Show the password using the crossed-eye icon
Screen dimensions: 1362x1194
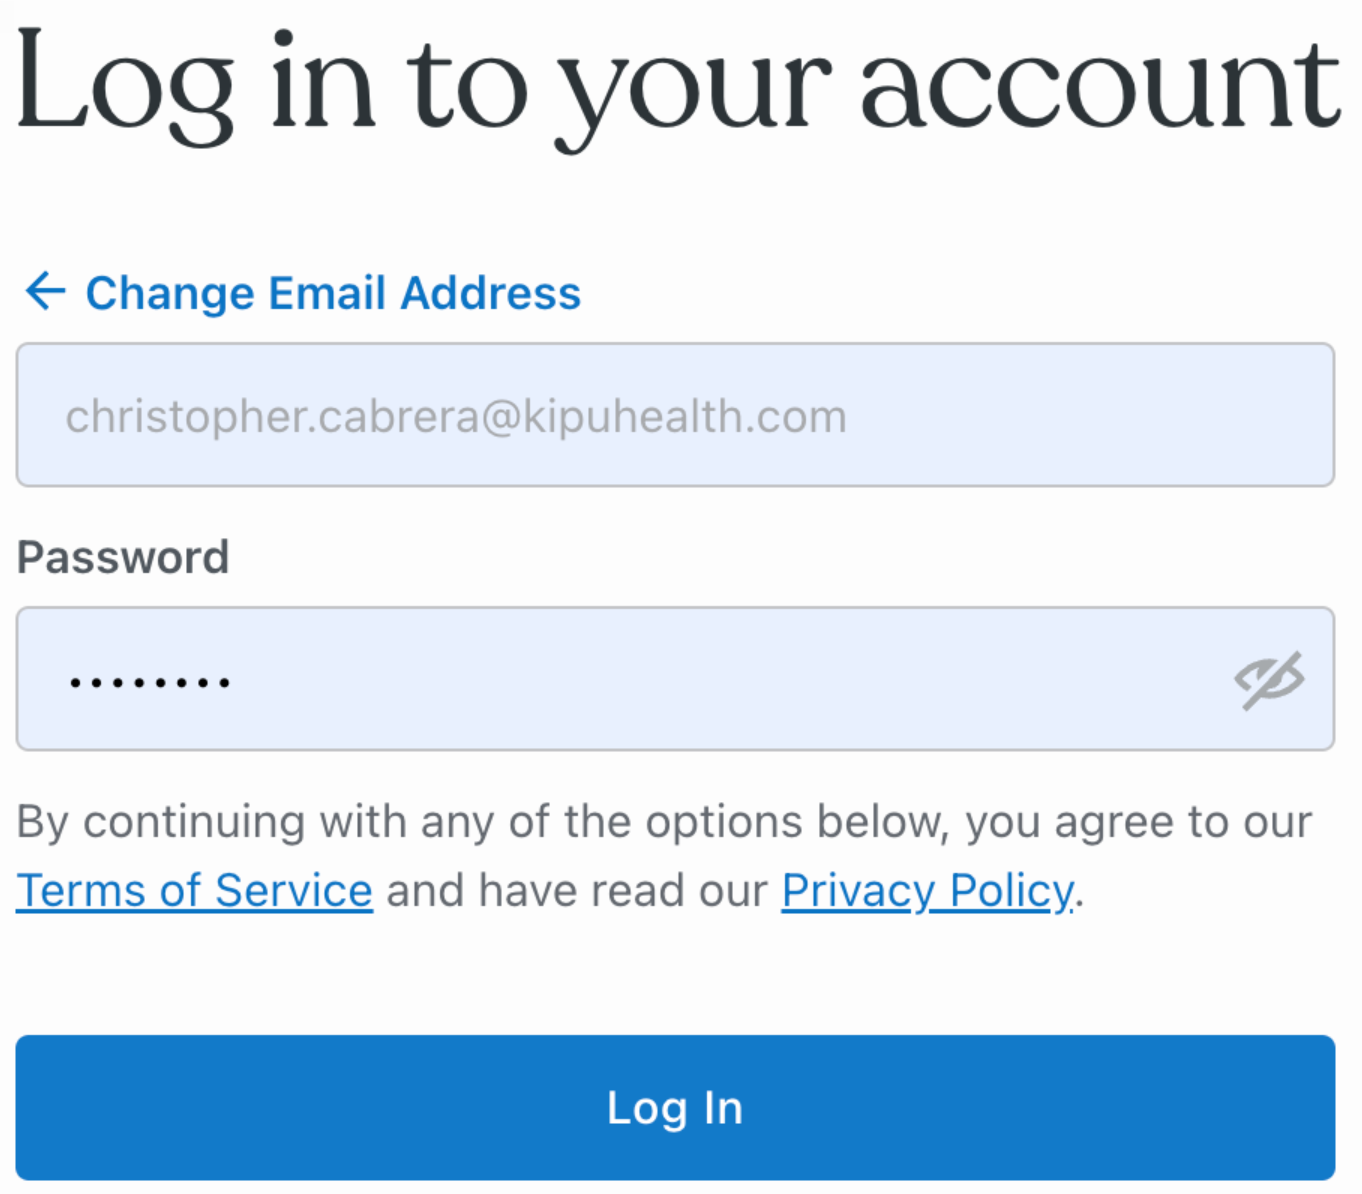1268,680
